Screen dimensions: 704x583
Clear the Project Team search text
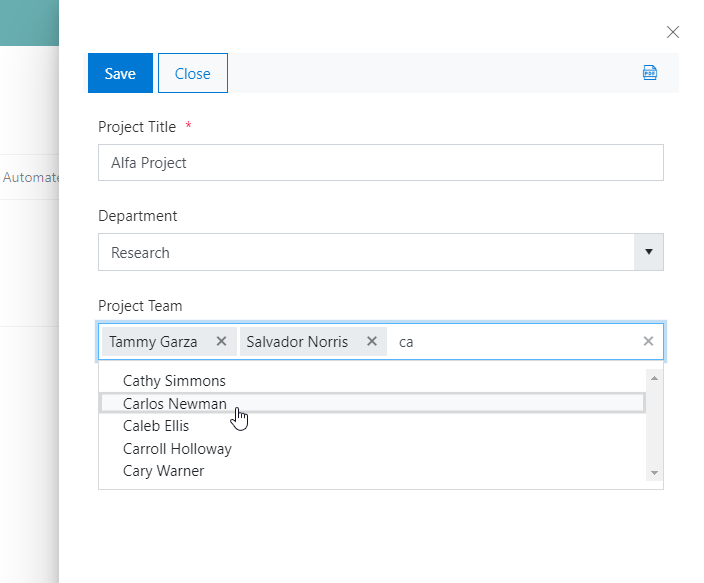(x=648, y=341)
